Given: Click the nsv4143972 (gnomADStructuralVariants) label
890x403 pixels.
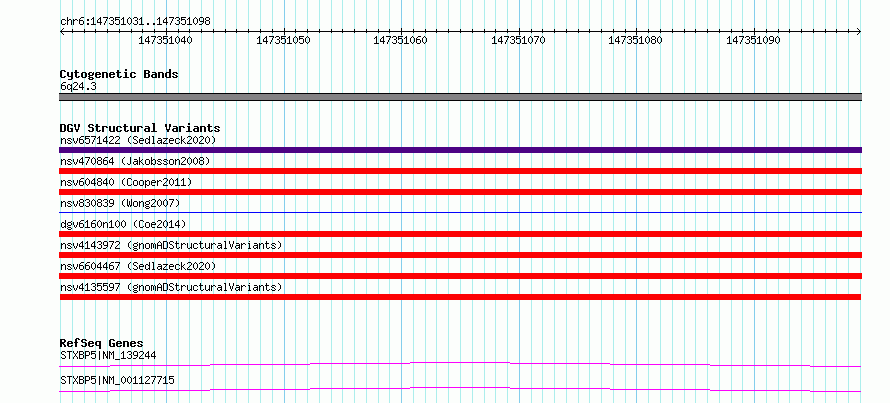Looking at the screenshot, I should click(x=171, y=245).
